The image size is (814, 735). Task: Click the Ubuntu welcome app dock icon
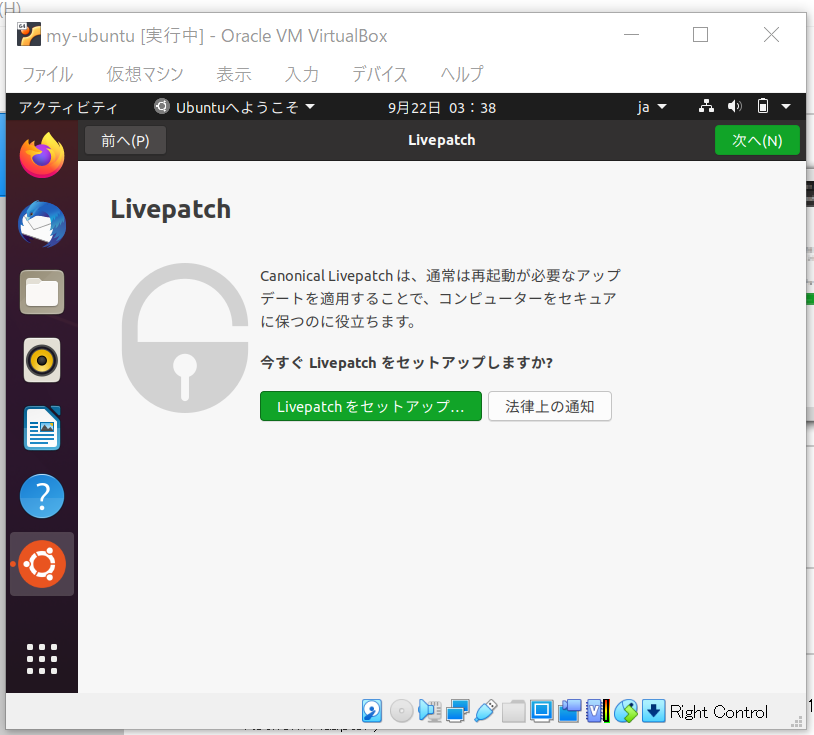42,564
